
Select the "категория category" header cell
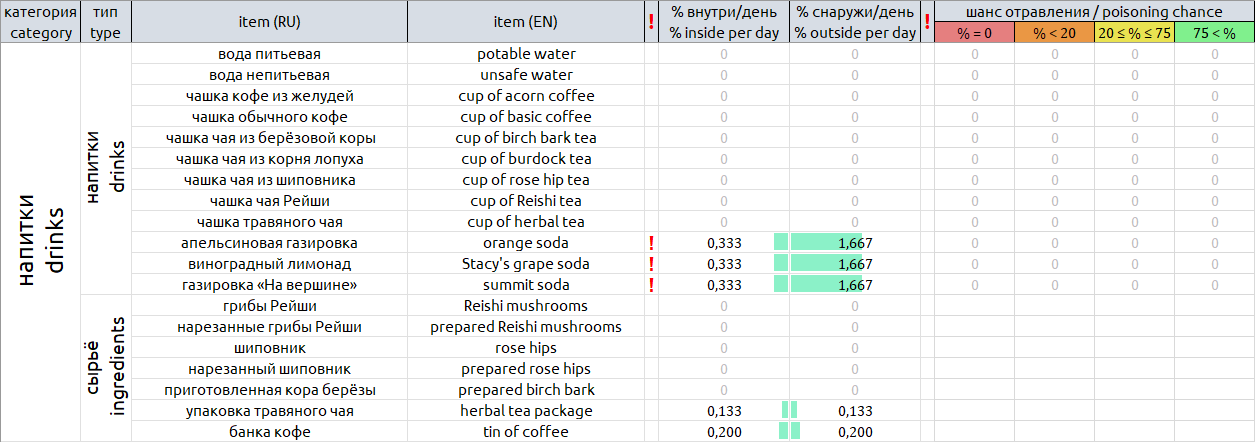click(x=41, y=22)
